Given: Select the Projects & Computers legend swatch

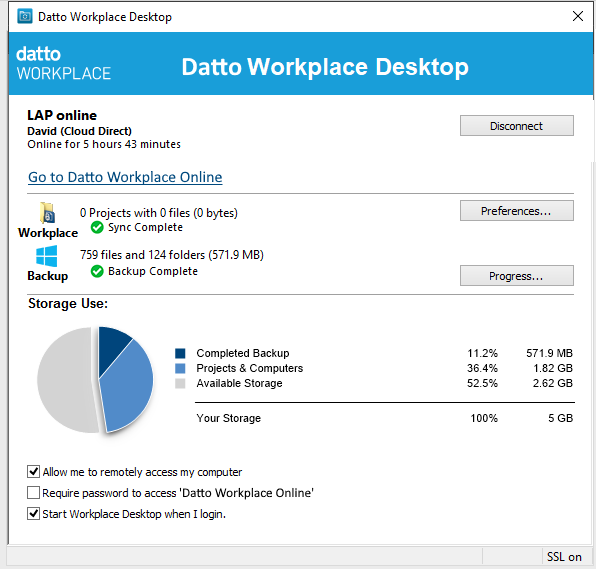Looking at the screenshot, I should [x=180, y=368].
